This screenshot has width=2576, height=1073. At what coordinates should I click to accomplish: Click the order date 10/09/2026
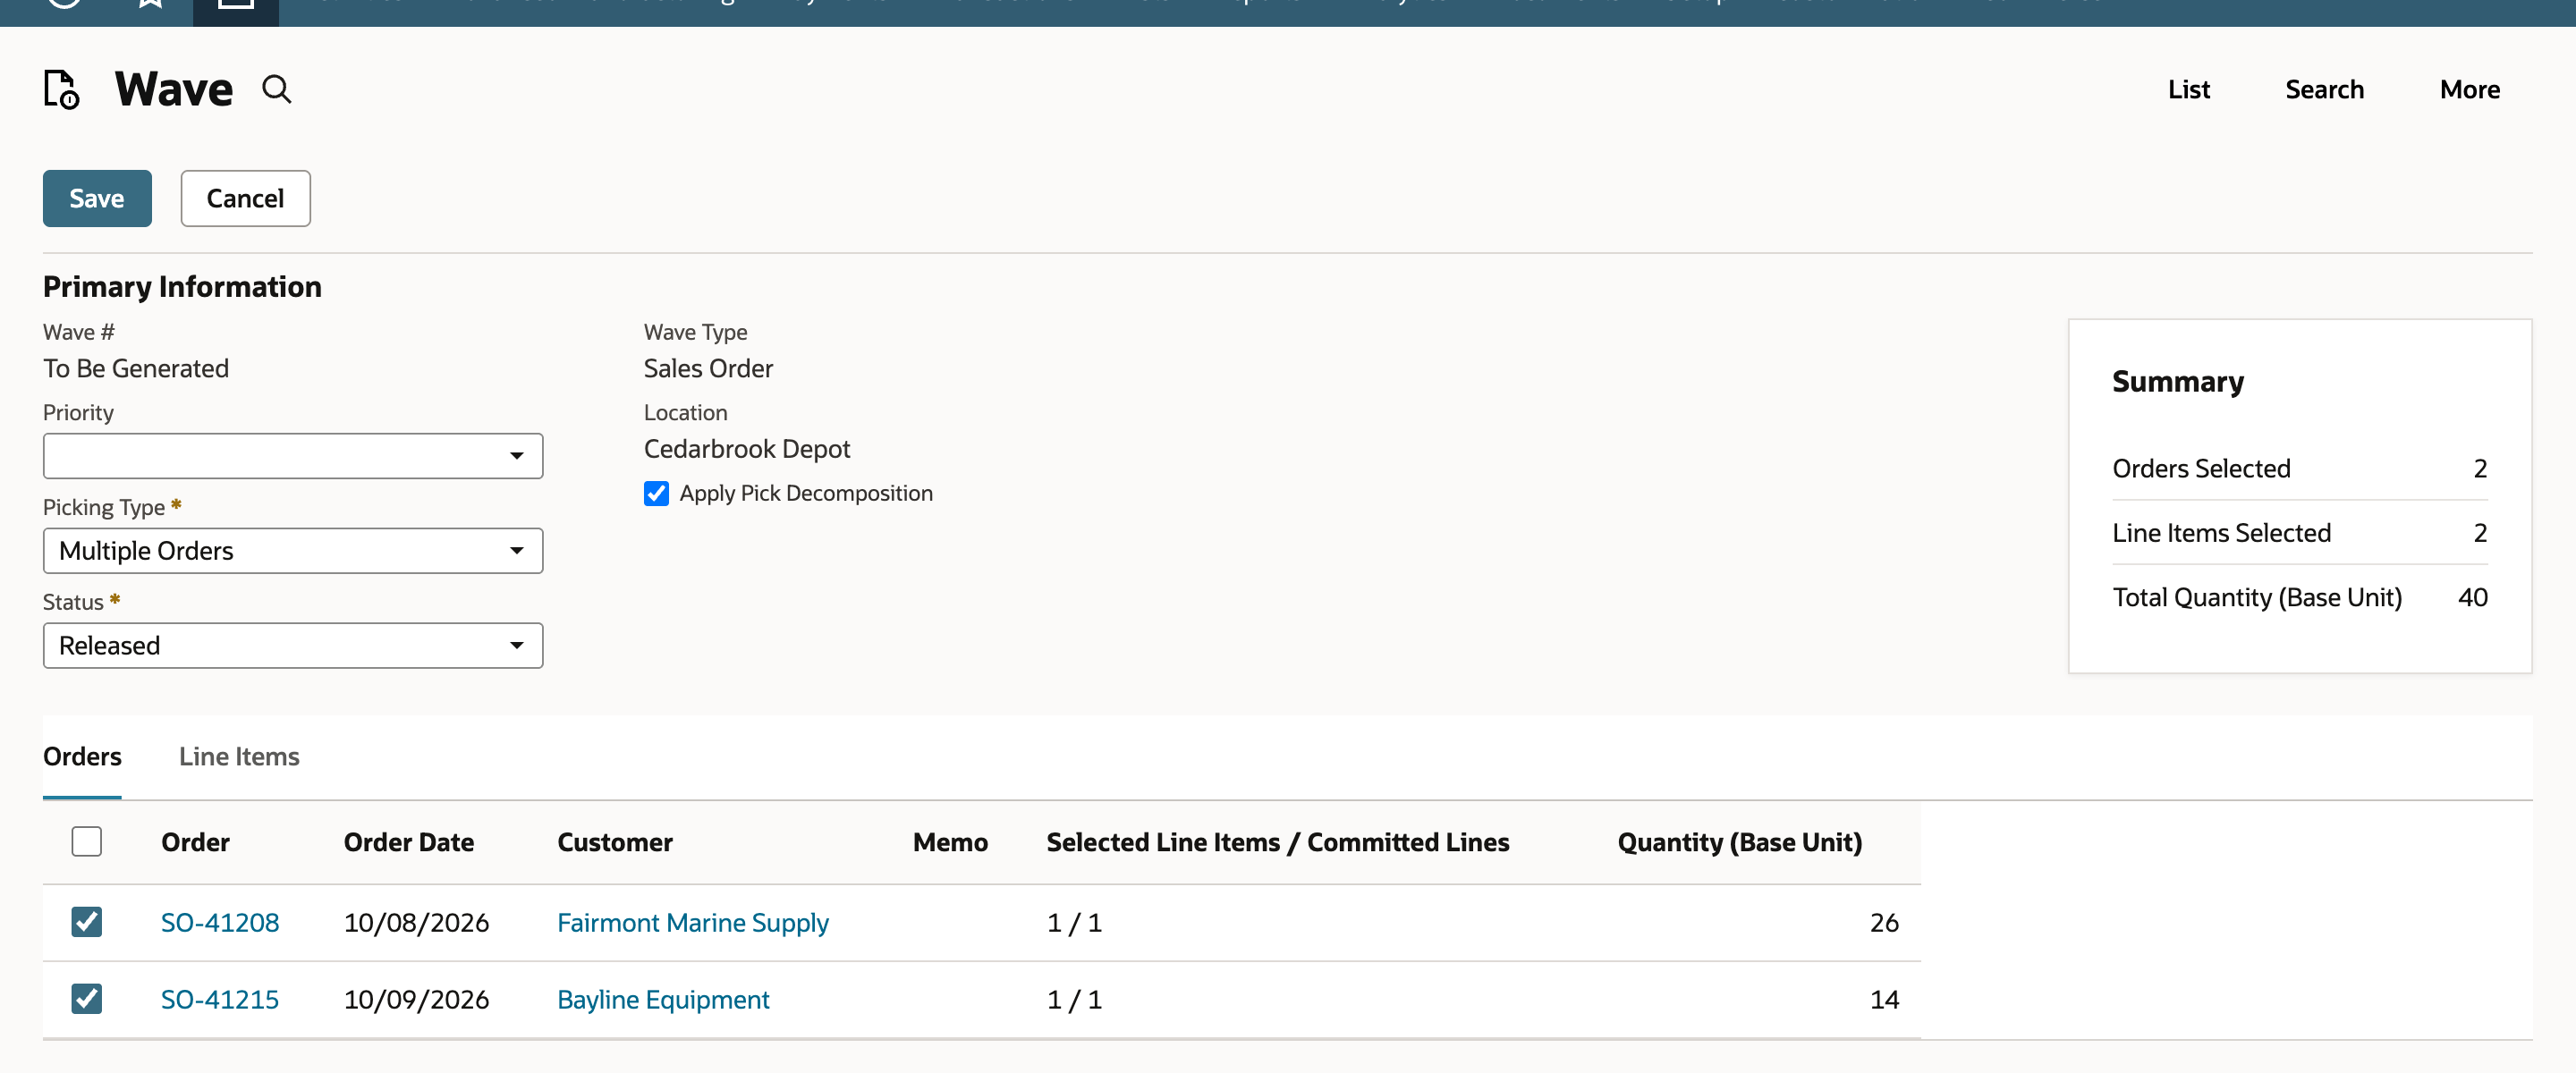tap(416, 999)
